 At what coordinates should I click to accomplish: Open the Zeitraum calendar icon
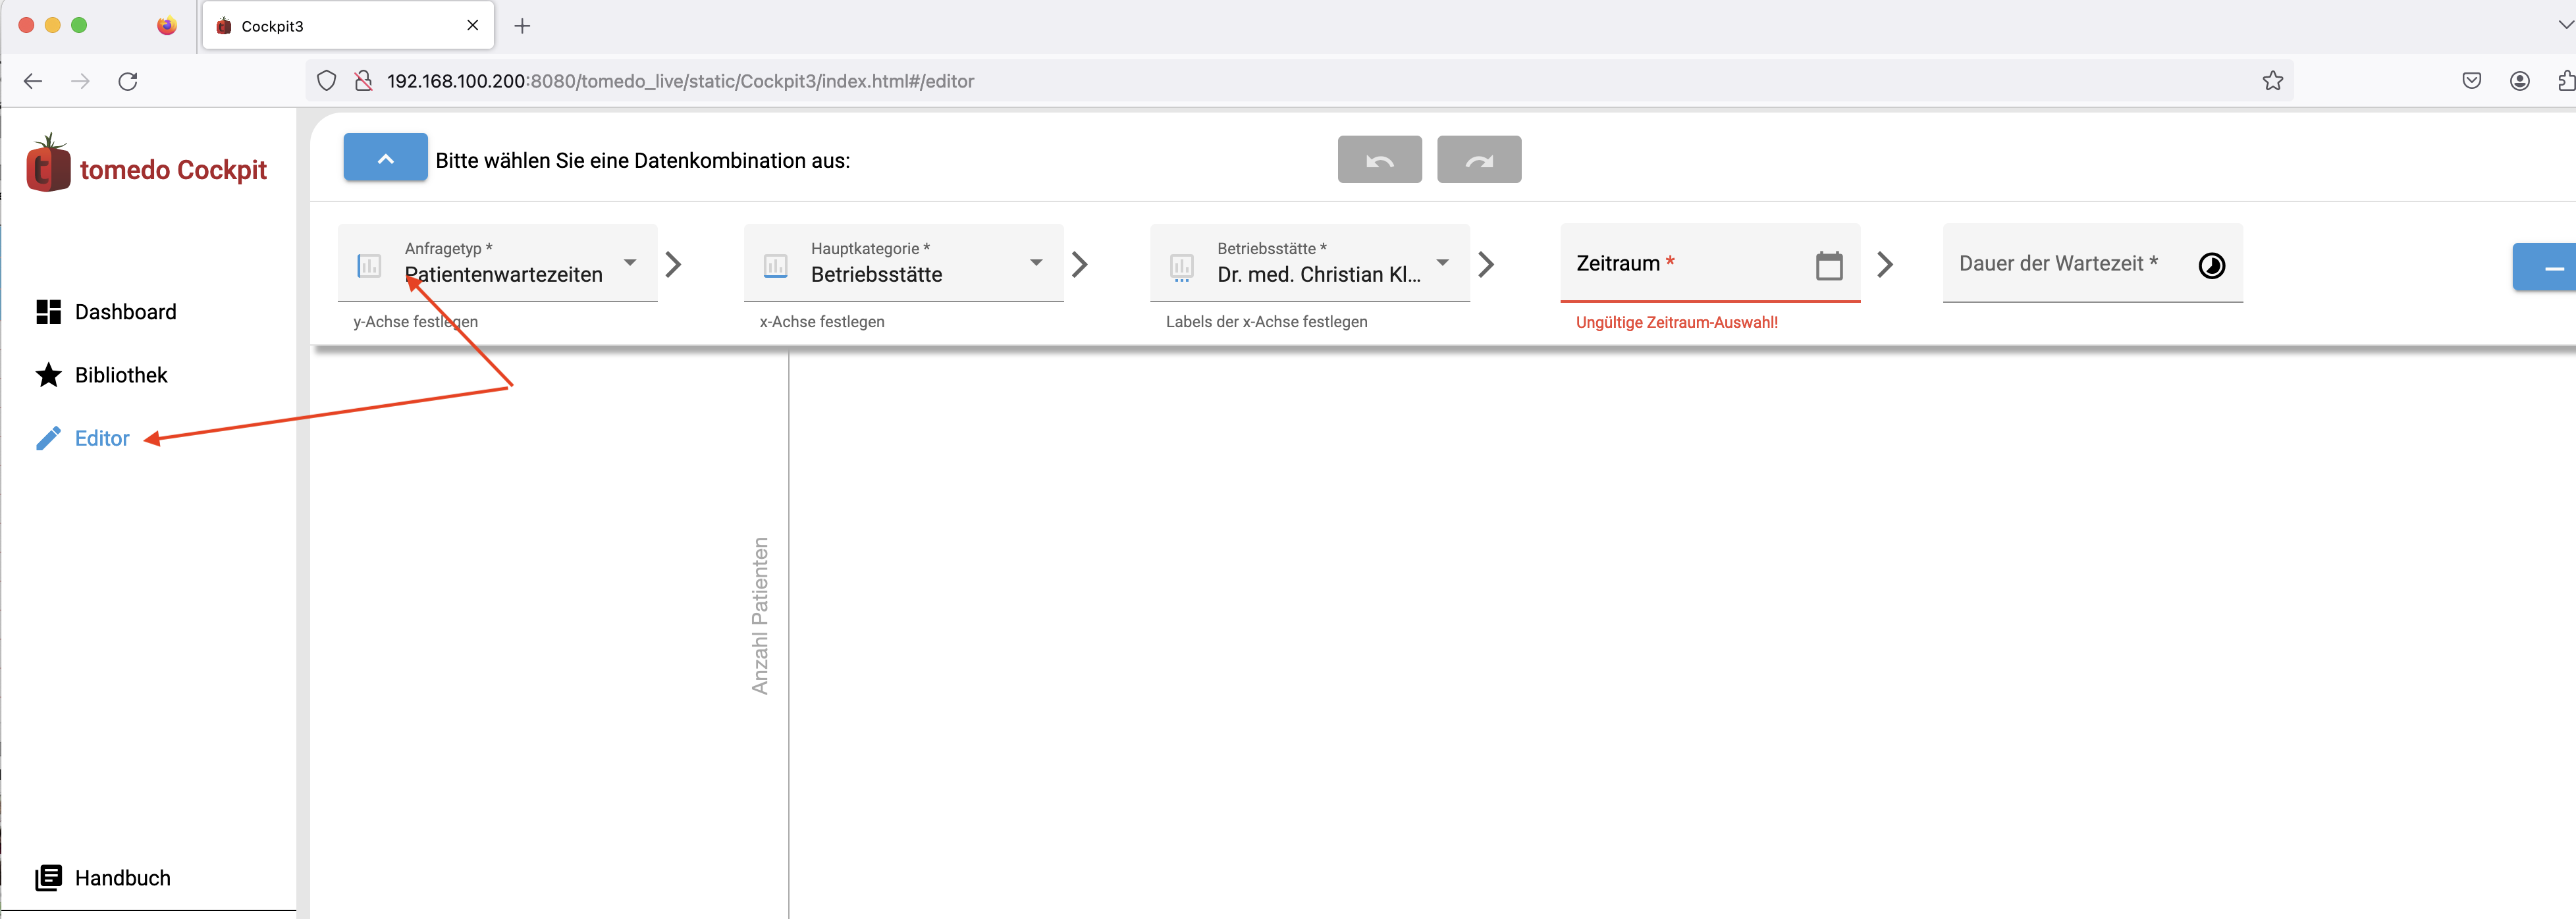tap(1828, 265)
